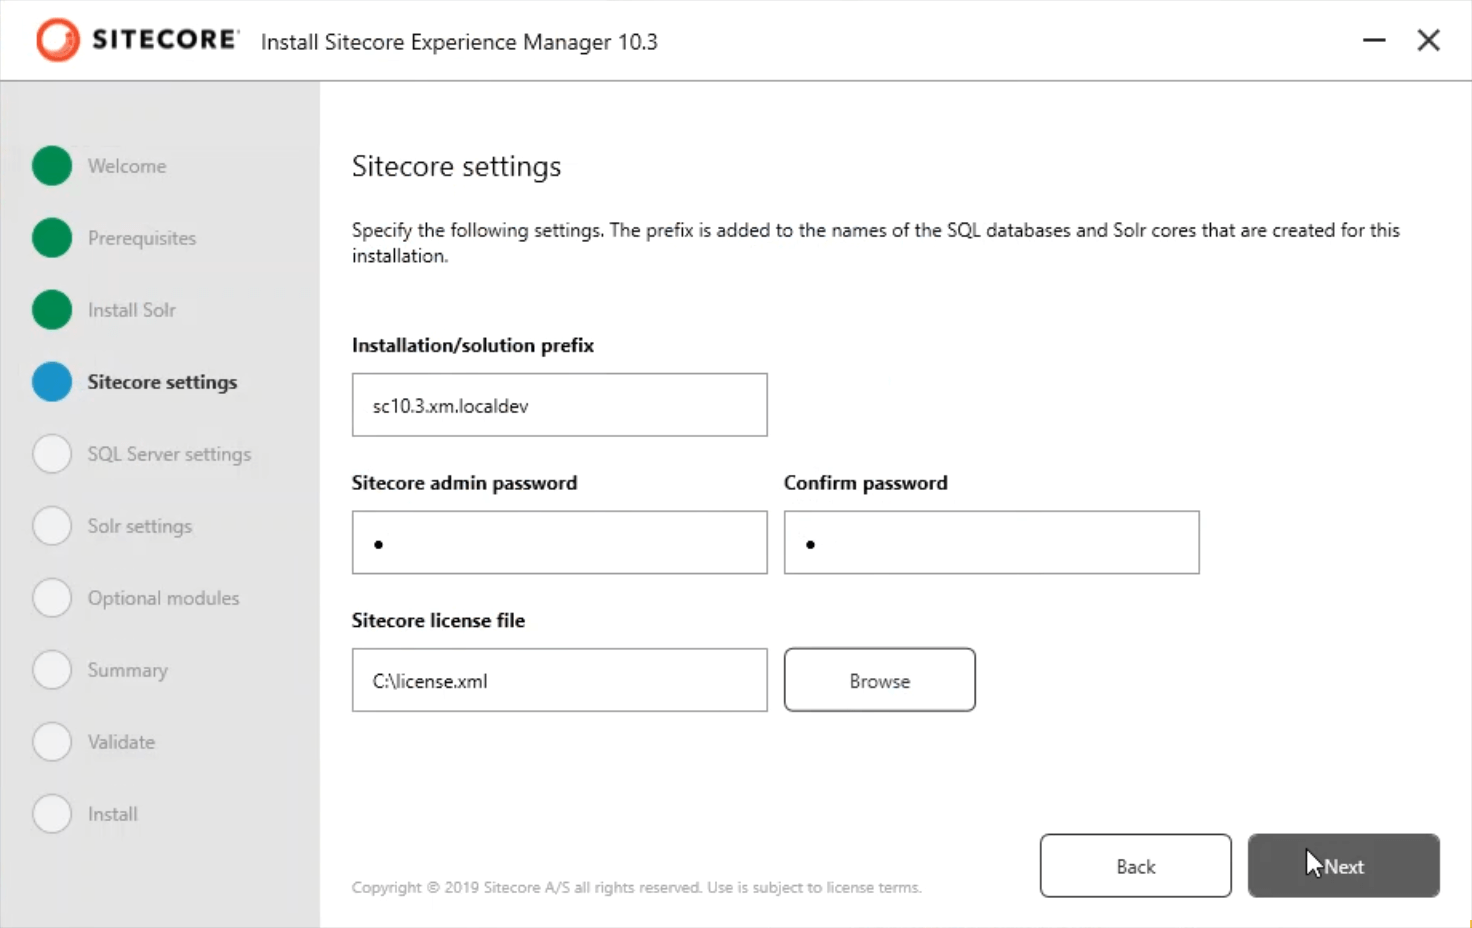Click the green Prerequisites step circle
This screenshot has height=928, width=1472.
tap(52, 238)
